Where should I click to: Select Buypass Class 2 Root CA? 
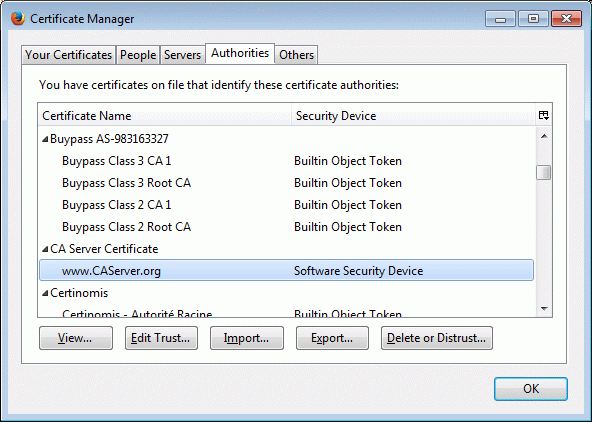point(287,227)
